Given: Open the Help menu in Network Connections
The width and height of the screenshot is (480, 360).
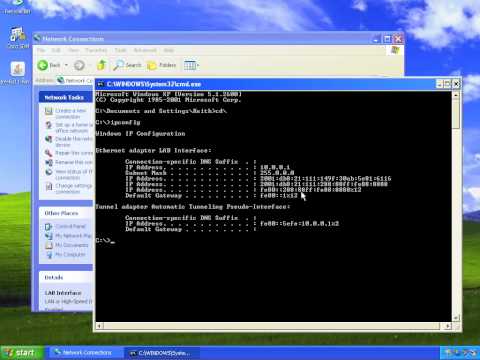Looking at the screenshot, I should click(x=169, y=50).
